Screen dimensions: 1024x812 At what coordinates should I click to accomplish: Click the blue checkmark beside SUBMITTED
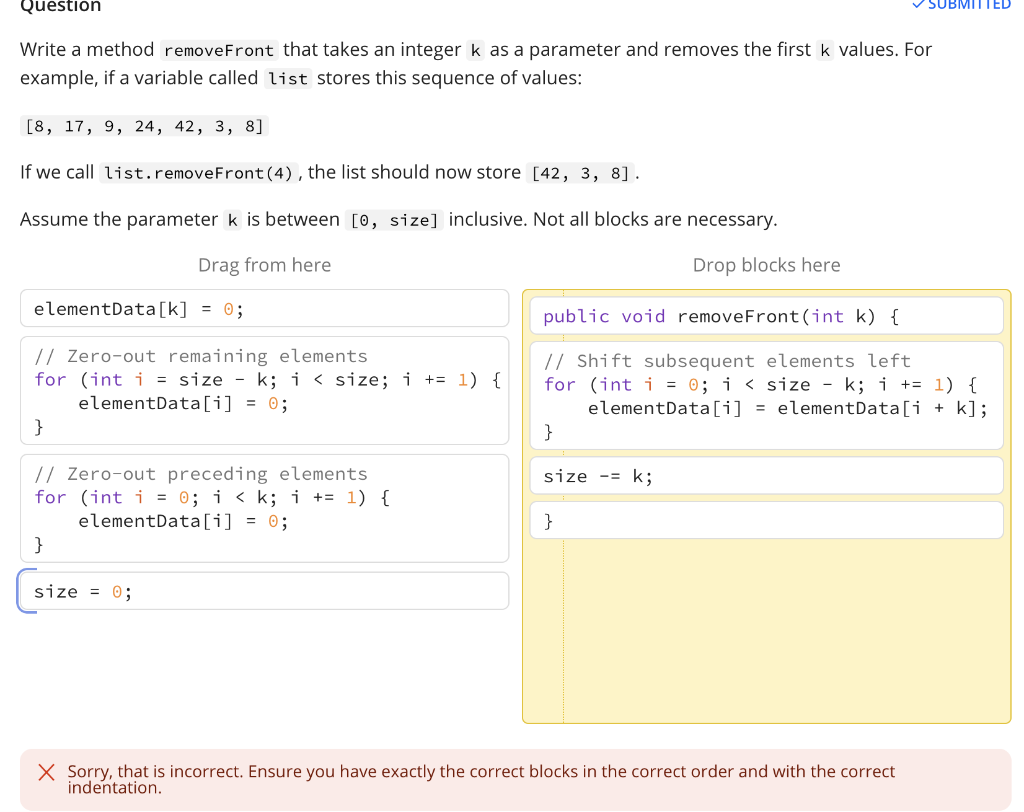pyautogui.click(x=917, y=6)
